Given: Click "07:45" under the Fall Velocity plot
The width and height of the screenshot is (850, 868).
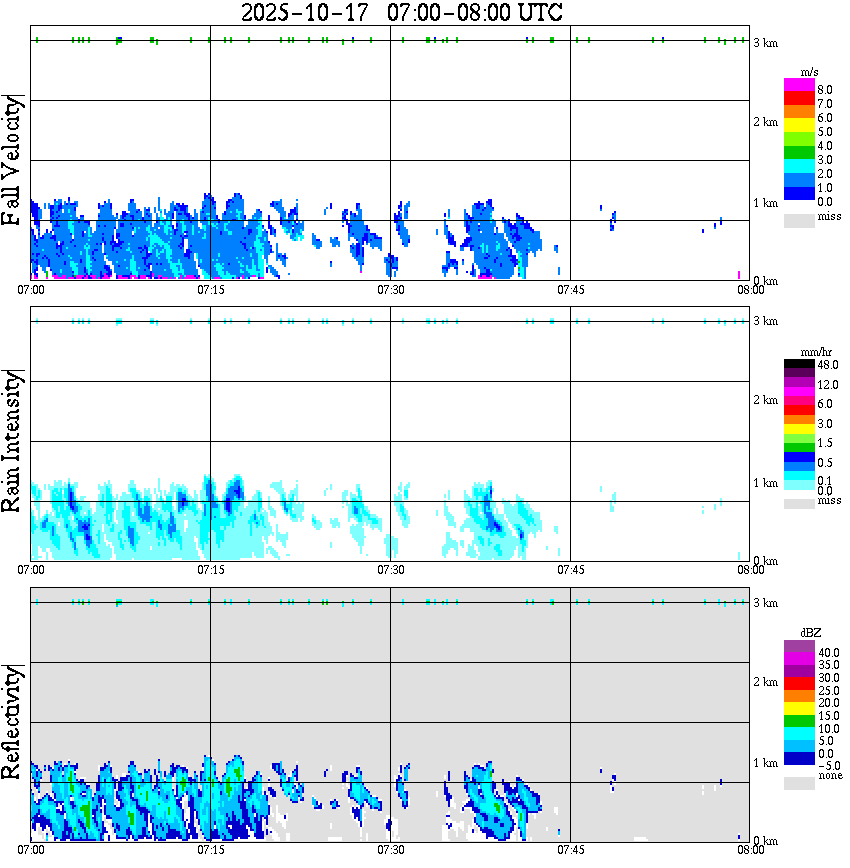Looking at the screenshot, I should click(571, 290).
